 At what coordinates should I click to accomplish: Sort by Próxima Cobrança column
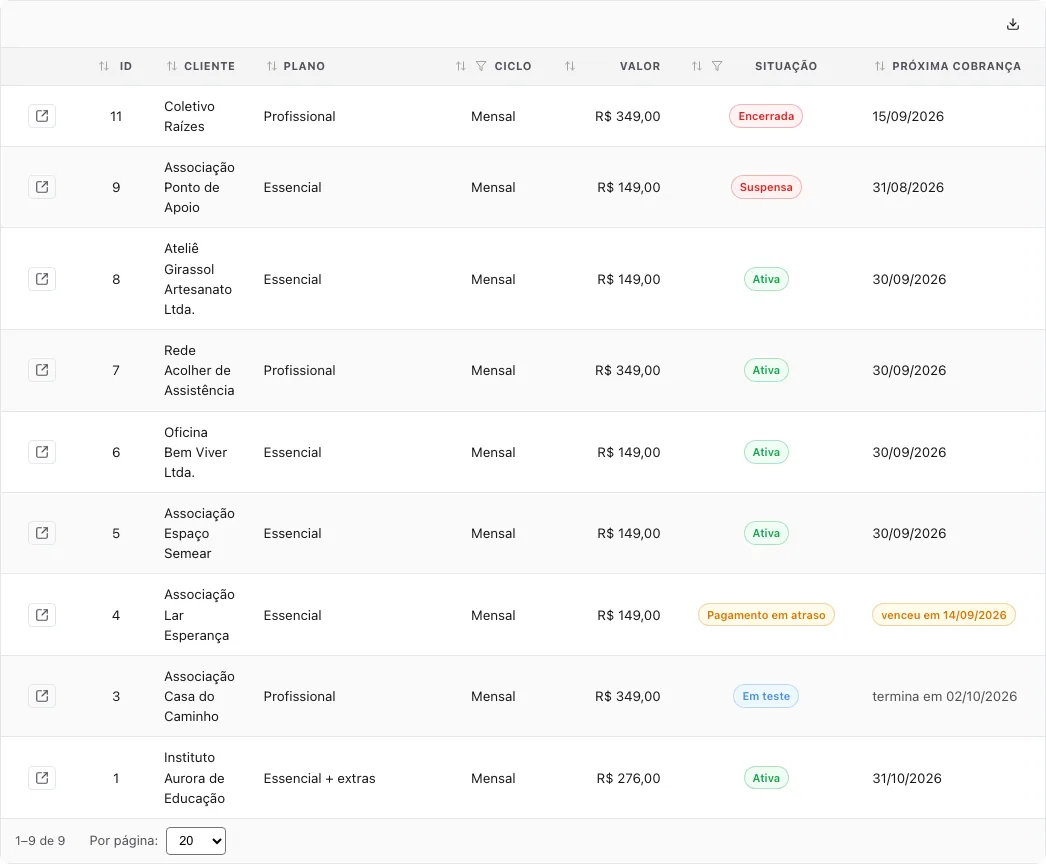pos(879,66)
